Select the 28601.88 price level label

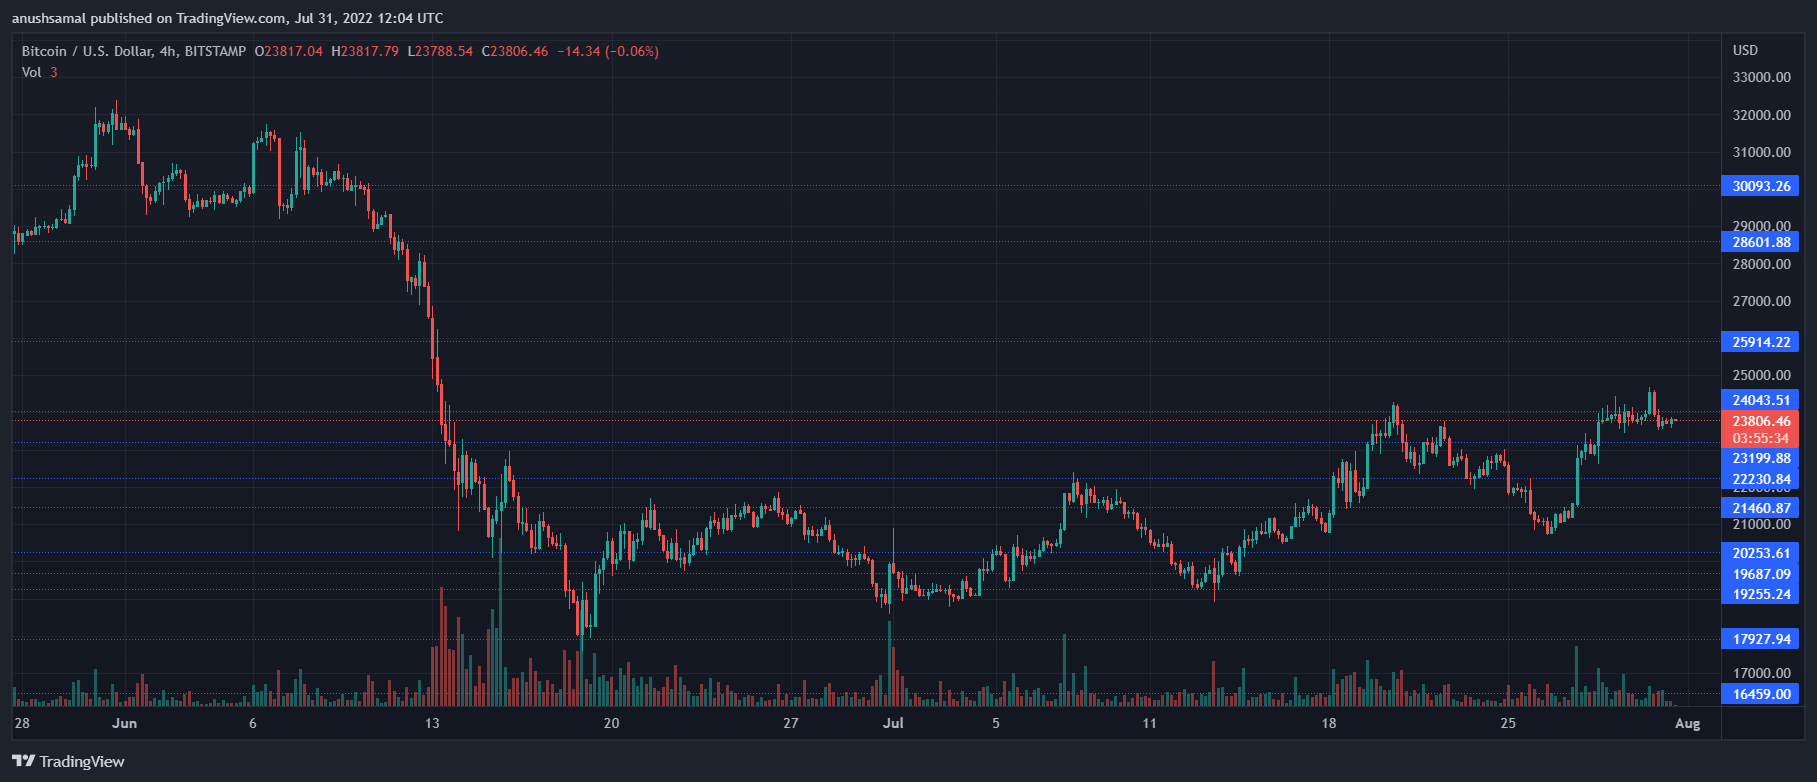pos(1760,242)
